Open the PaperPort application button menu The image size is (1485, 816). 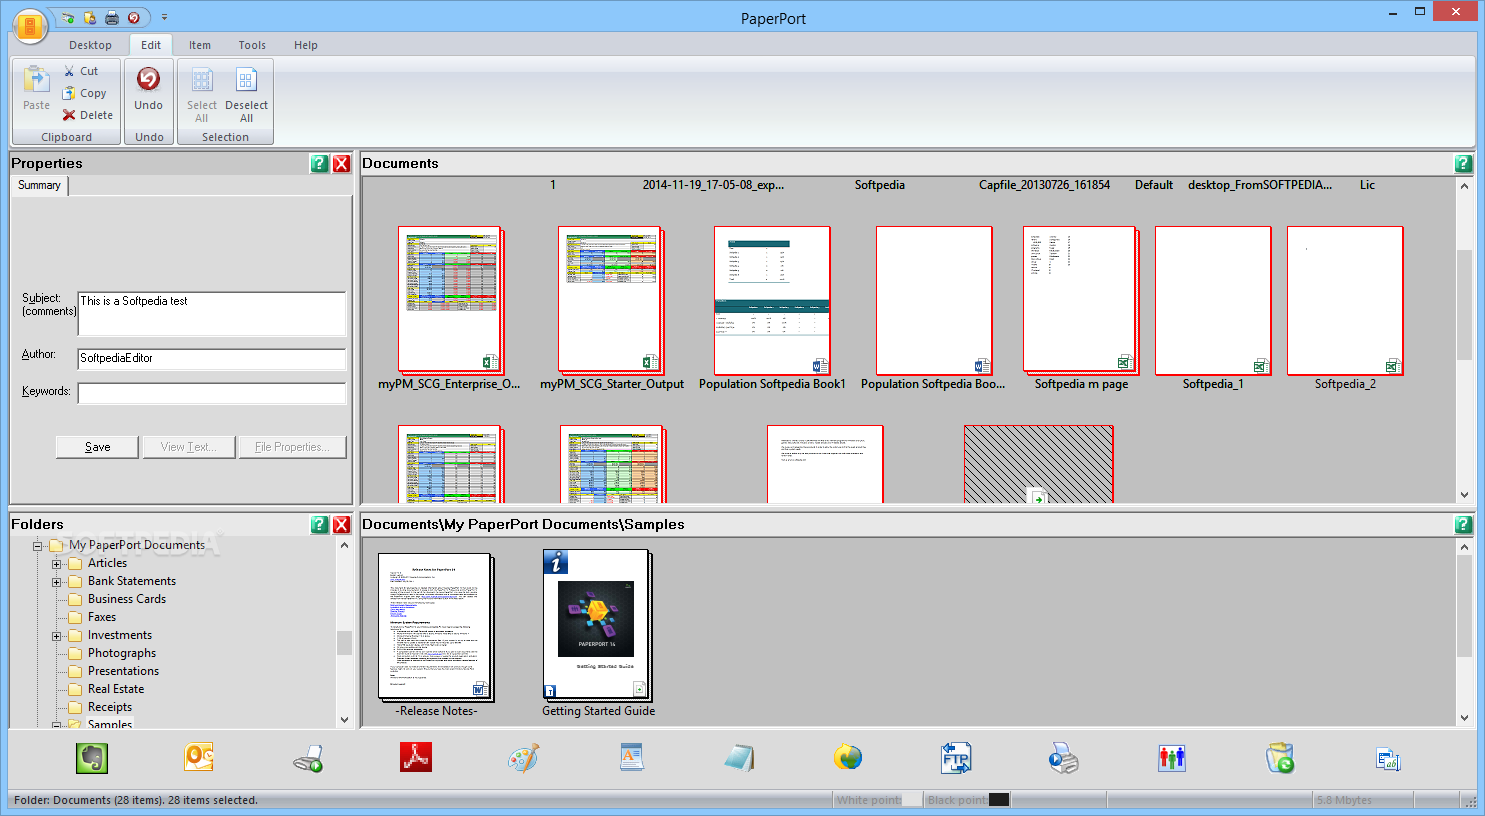(x=30, y=26)
